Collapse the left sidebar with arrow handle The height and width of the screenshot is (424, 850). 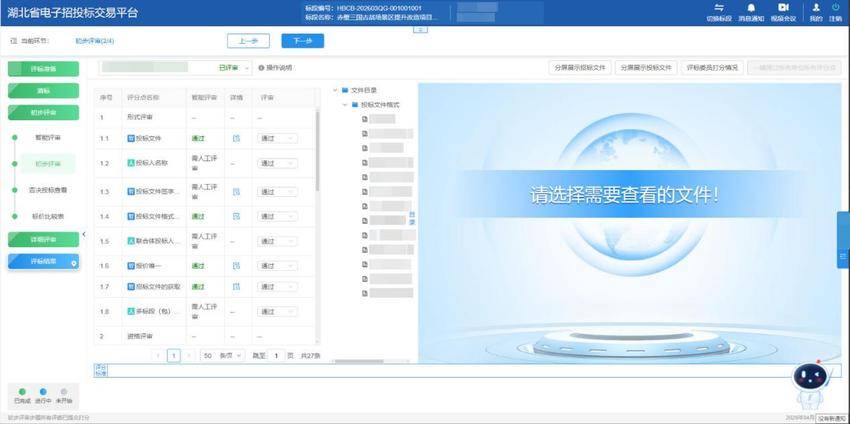[84, 235]
